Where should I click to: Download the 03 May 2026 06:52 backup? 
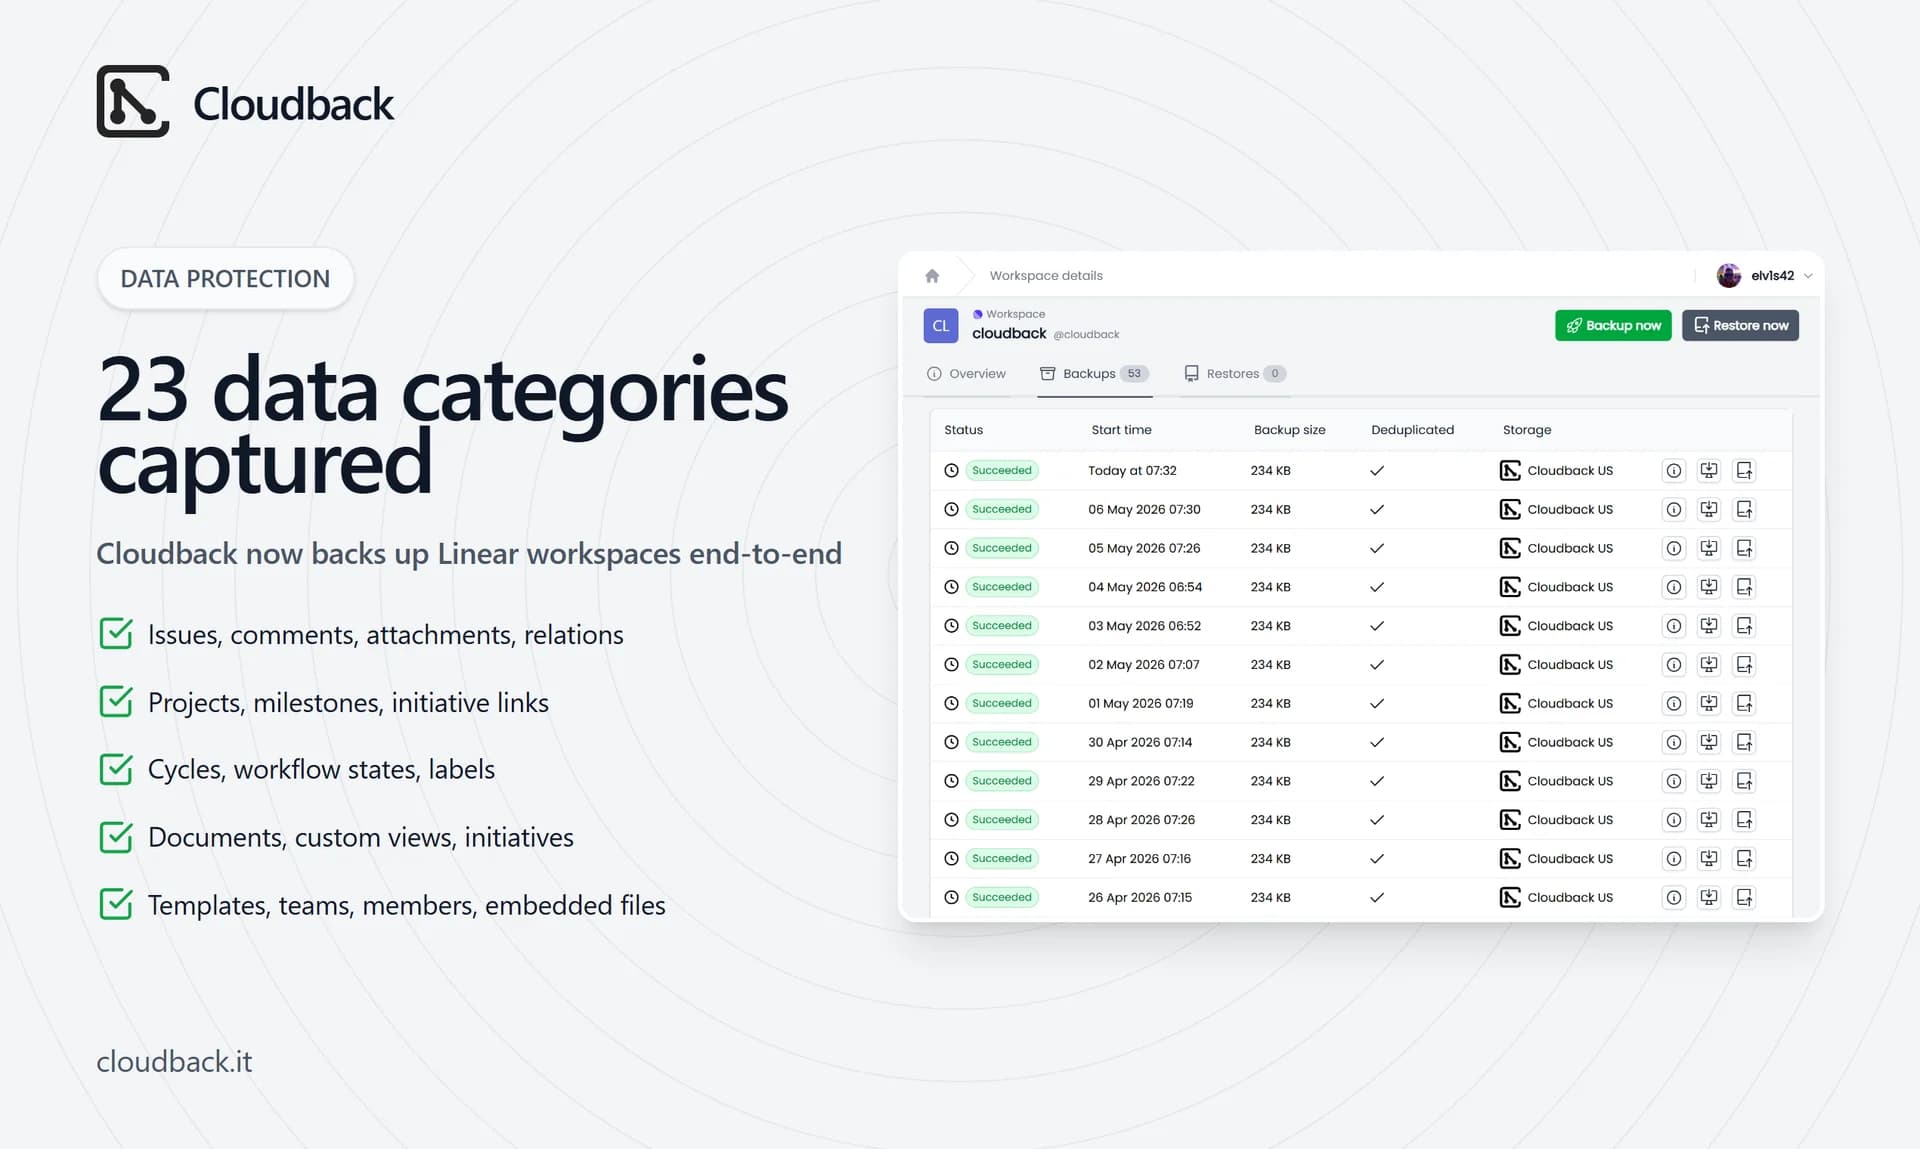1709,626
